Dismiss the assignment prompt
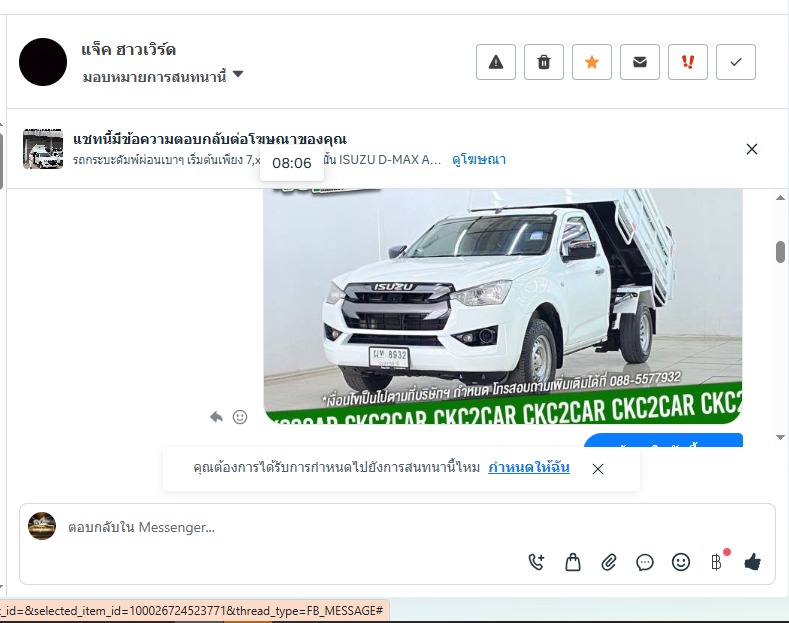This screenshot has height=623, width=789. 598,469
